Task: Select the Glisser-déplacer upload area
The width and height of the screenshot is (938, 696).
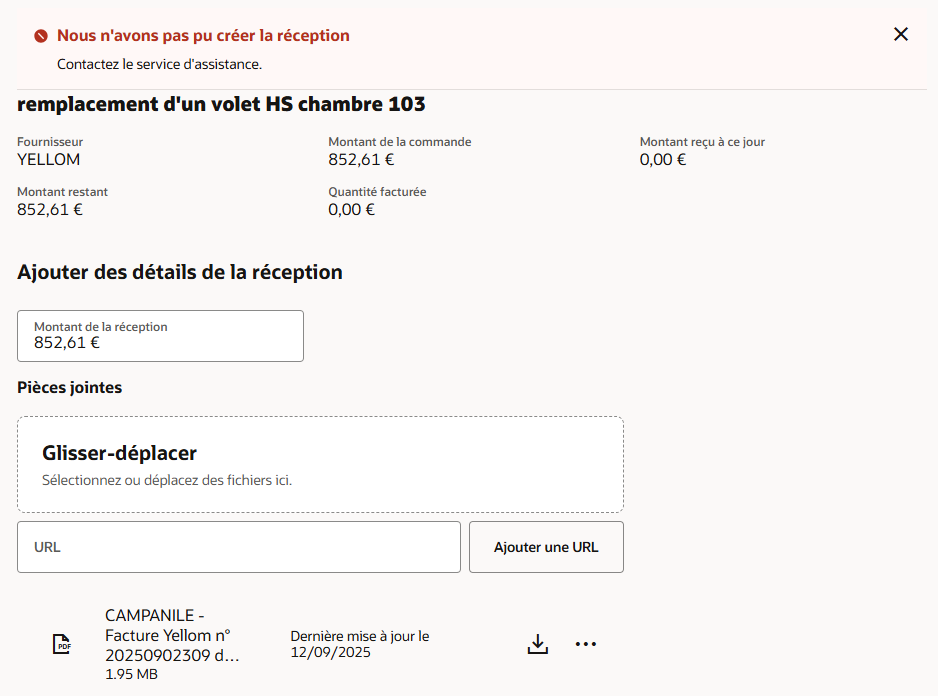Action: [320, 461]
